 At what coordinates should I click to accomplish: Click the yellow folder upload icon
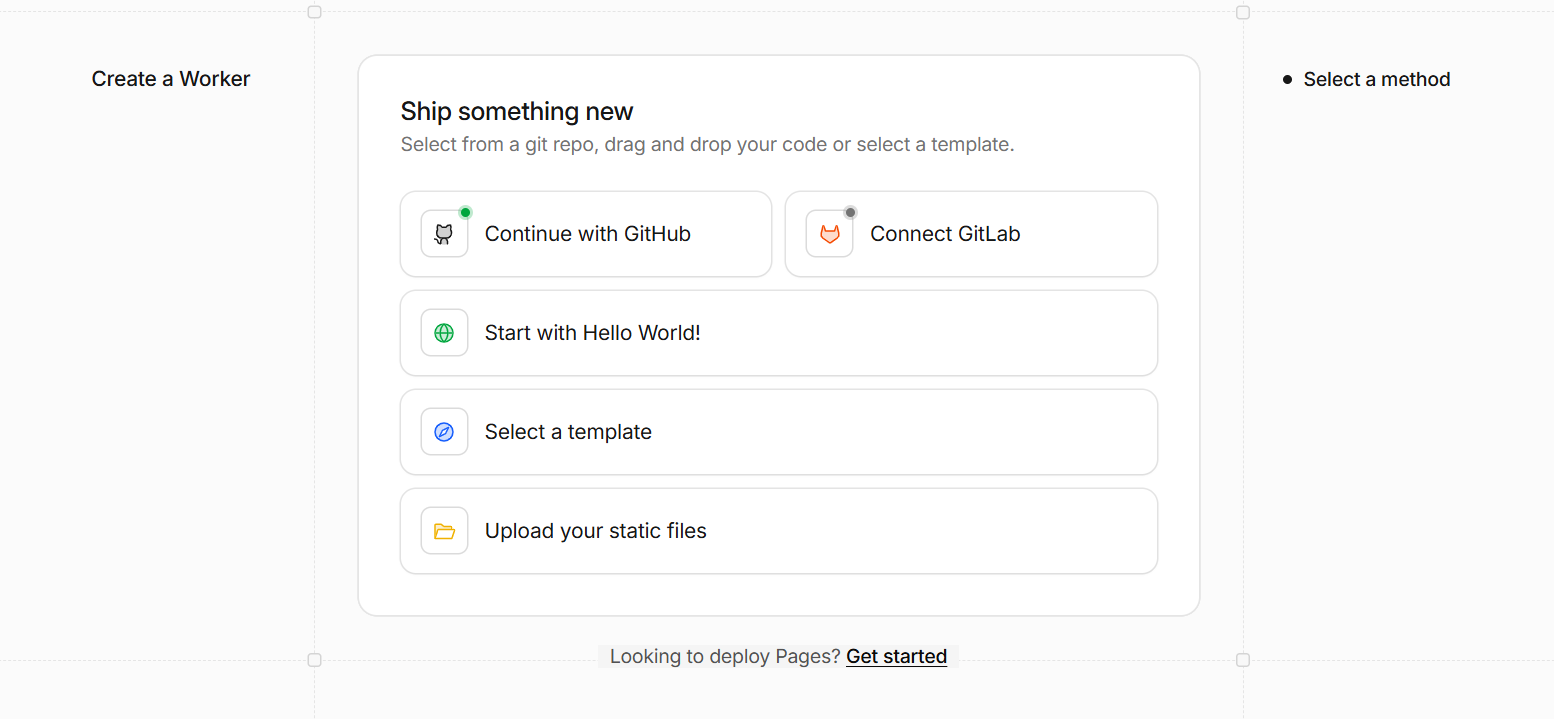click(x=444, y=531)
